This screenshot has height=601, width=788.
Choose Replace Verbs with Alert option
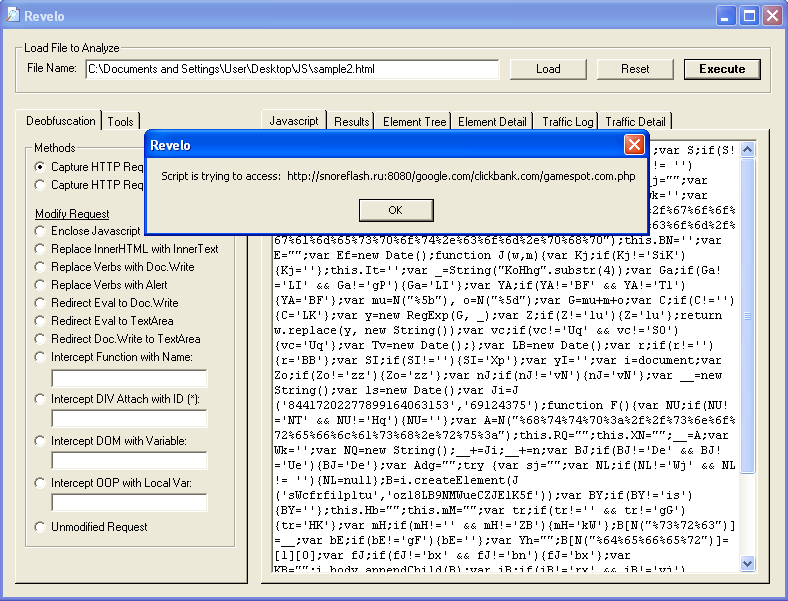pos(40,285)
